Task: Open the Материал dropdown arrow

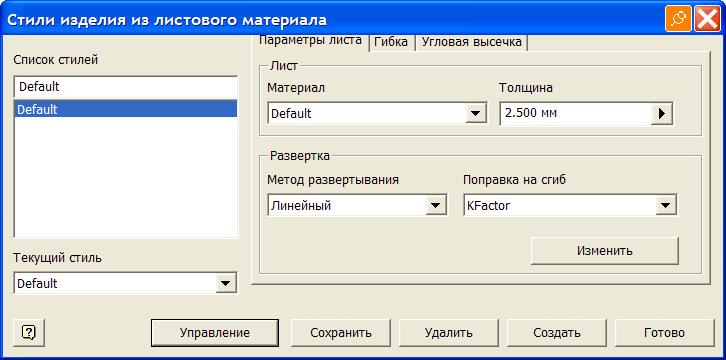Action: click(475, 114)
